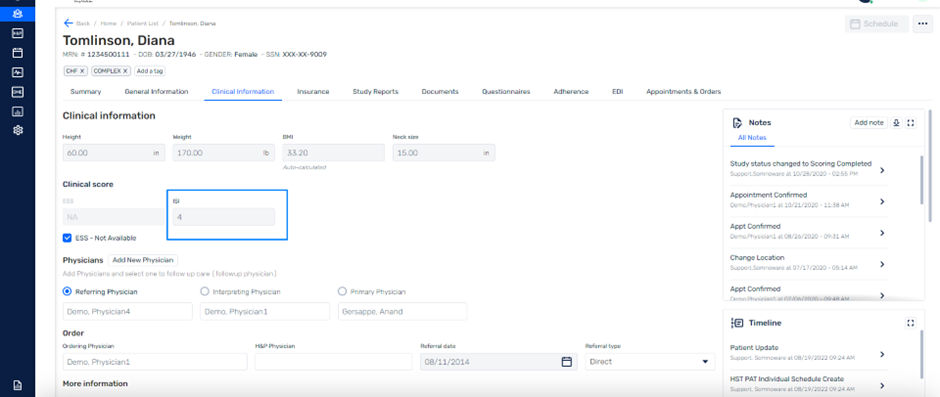Image resolution: width=940 pixels, height=397 pixels.
Task: Switch to the Insurance tab
Action: tap(313, 92)
